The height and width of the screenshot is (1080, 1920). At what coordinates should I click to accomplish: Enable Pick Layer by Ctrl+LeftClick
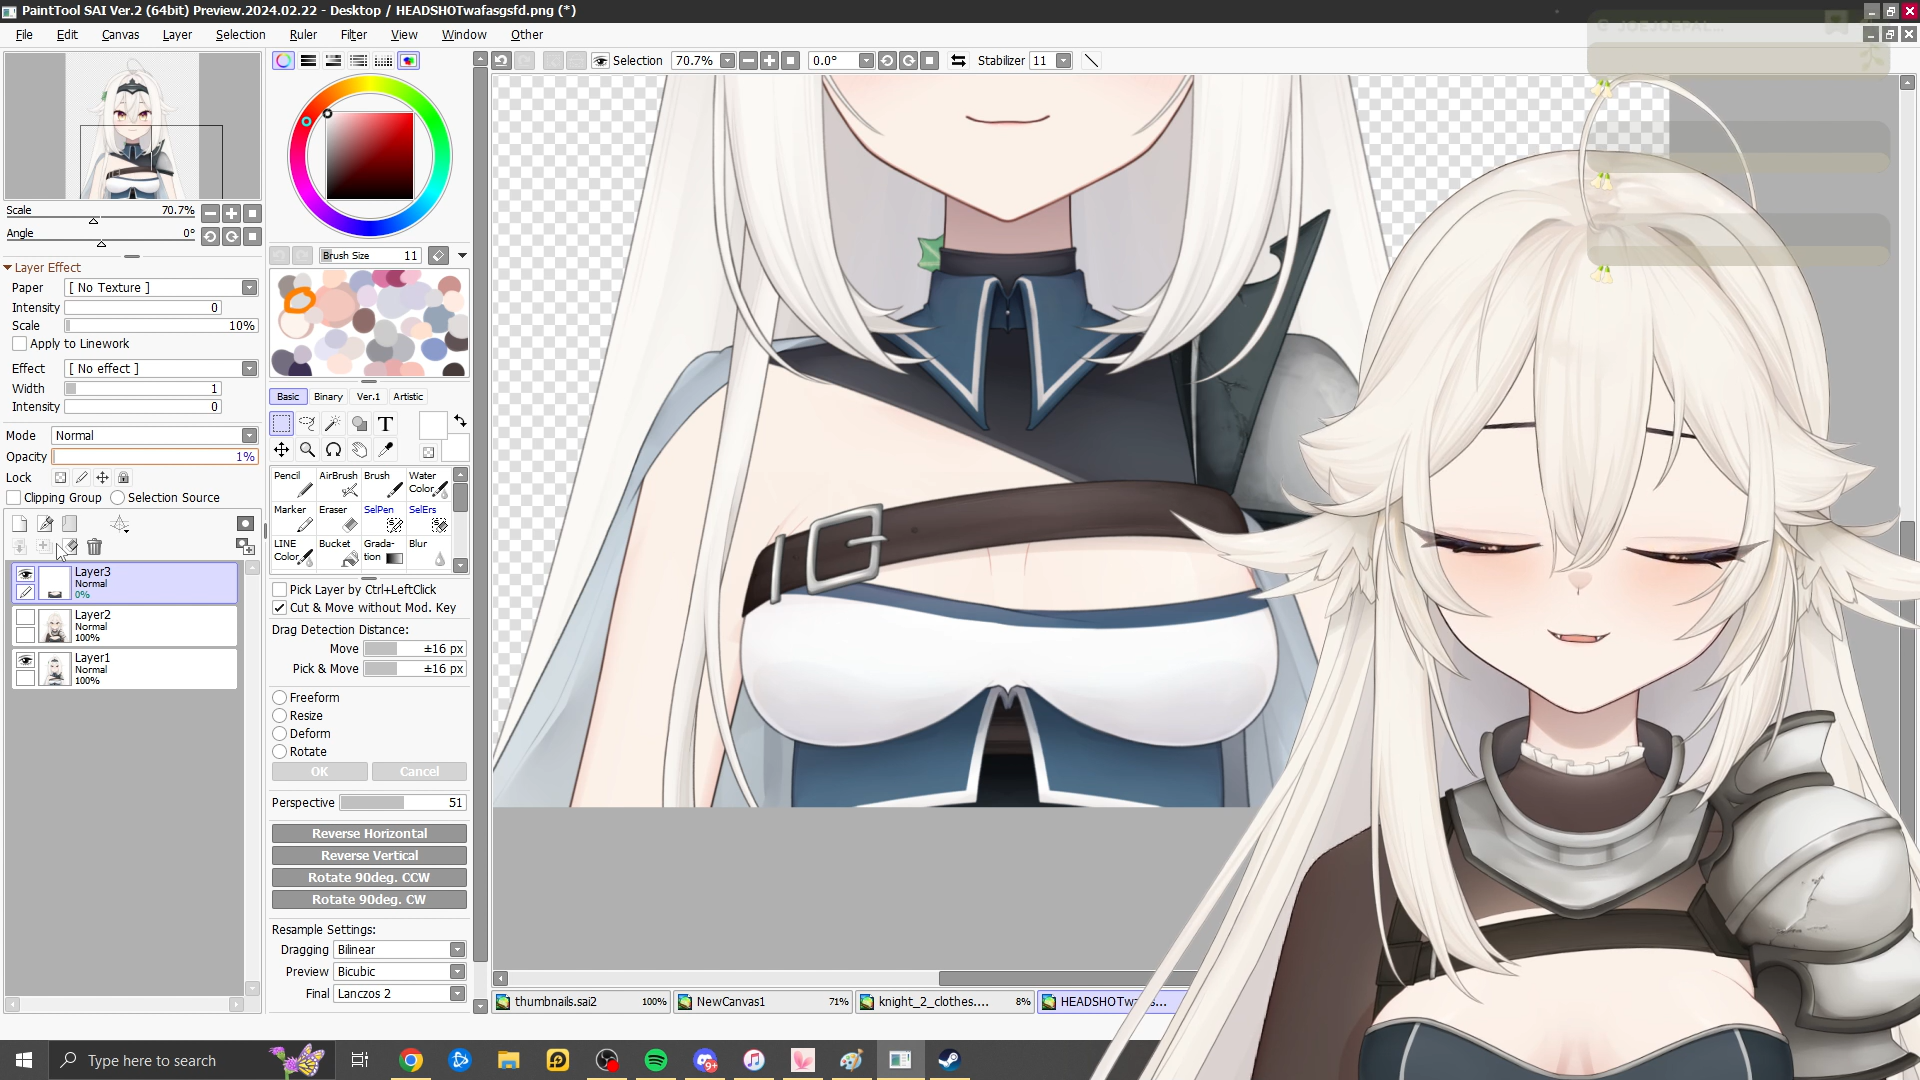(x=280, y=590)
